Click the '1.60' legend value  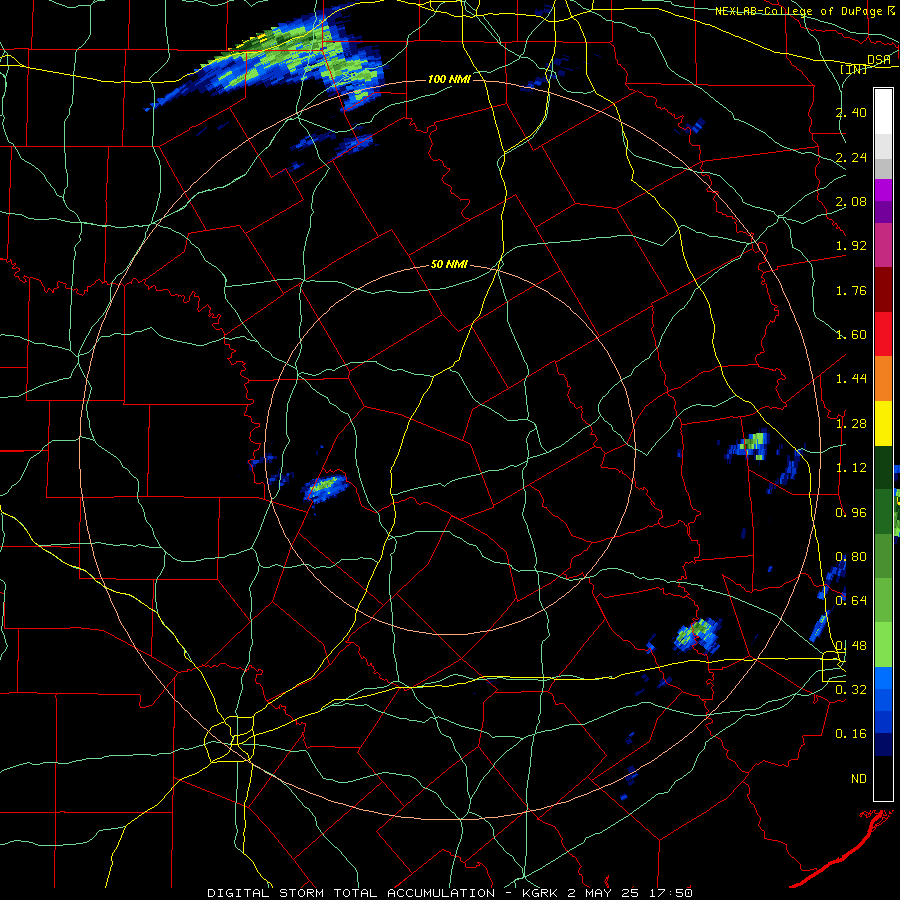[851, 335]
